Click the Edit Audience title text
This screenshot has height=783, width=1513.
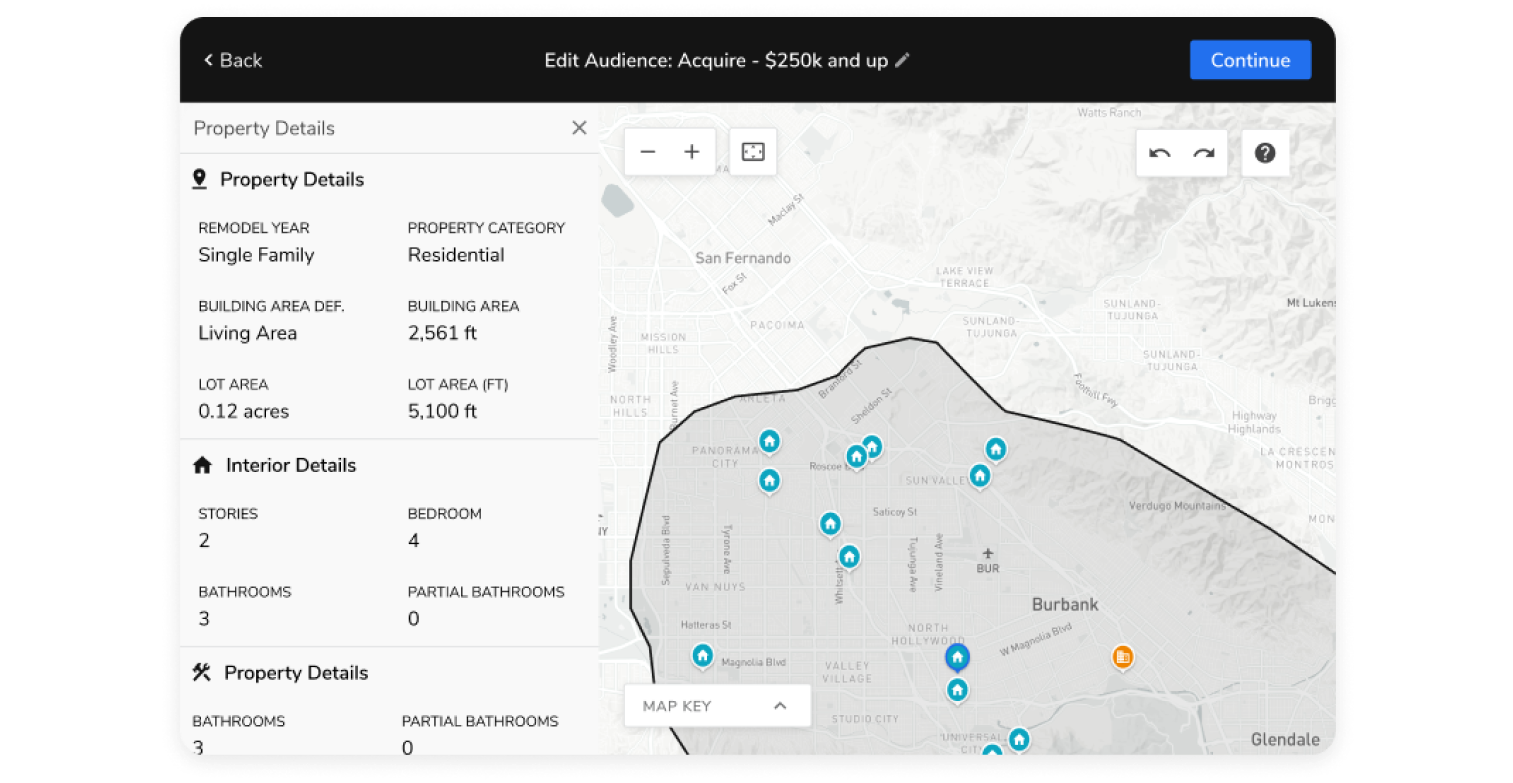coord(716,60)
